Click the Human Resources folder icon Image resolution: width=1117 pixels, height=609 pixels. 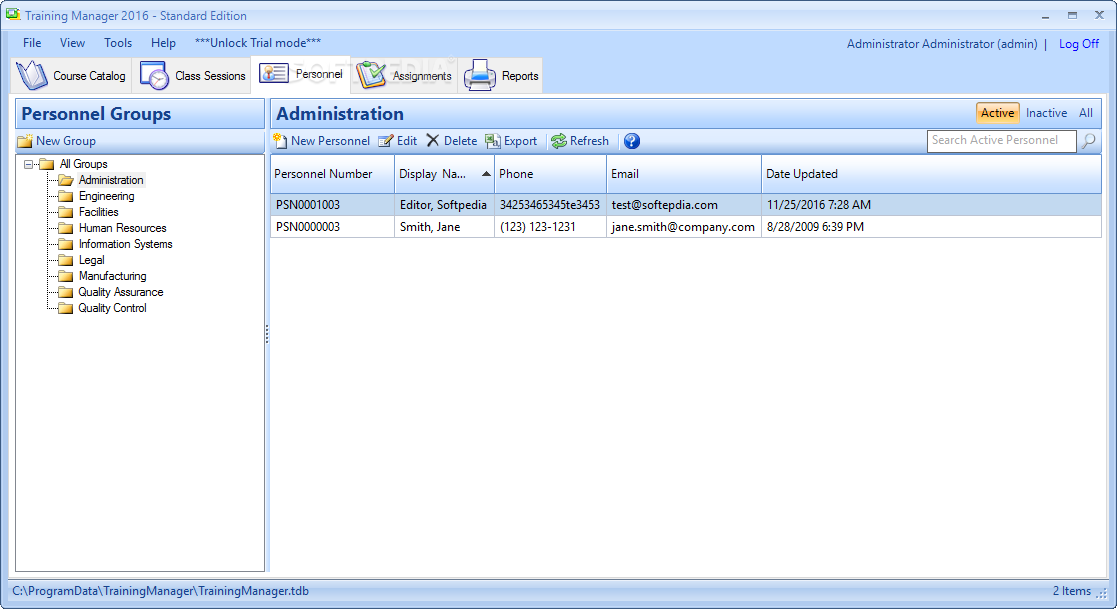[66, 228]
